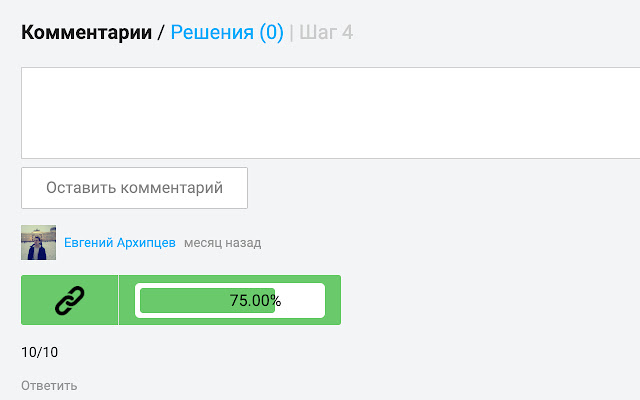
Task: Click the месяц назад timestamp
Action: coord(222,243)
